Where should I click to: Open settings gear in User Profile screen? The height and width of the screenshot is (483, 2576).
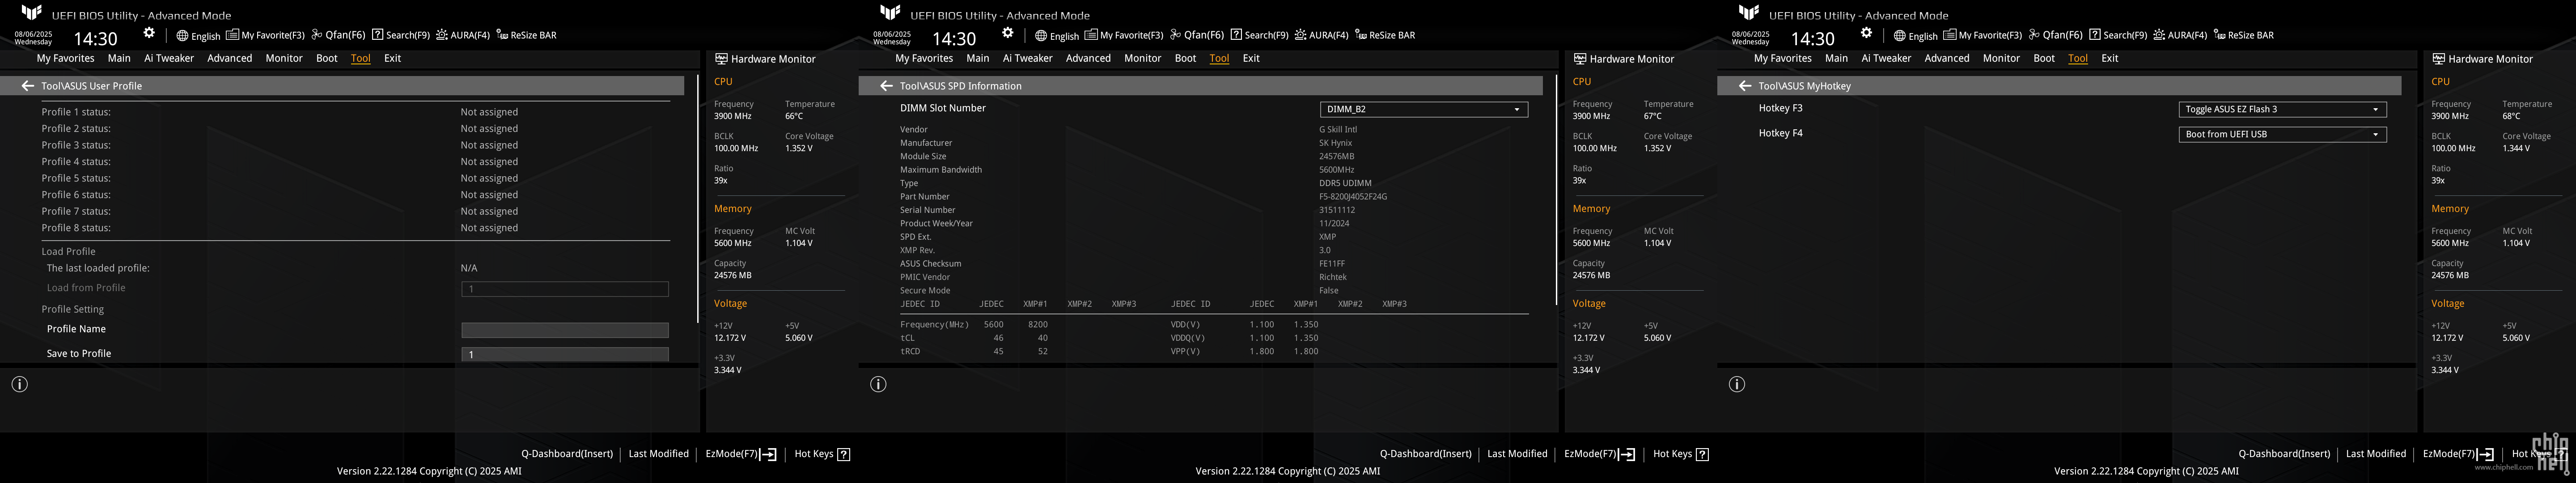[x=149, y=33]
